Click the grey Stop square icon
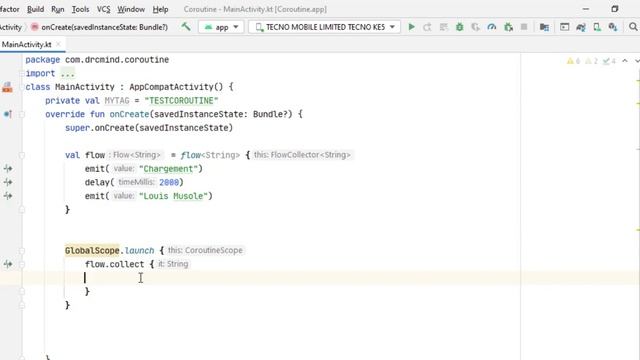640x360 pixels. 524,27
